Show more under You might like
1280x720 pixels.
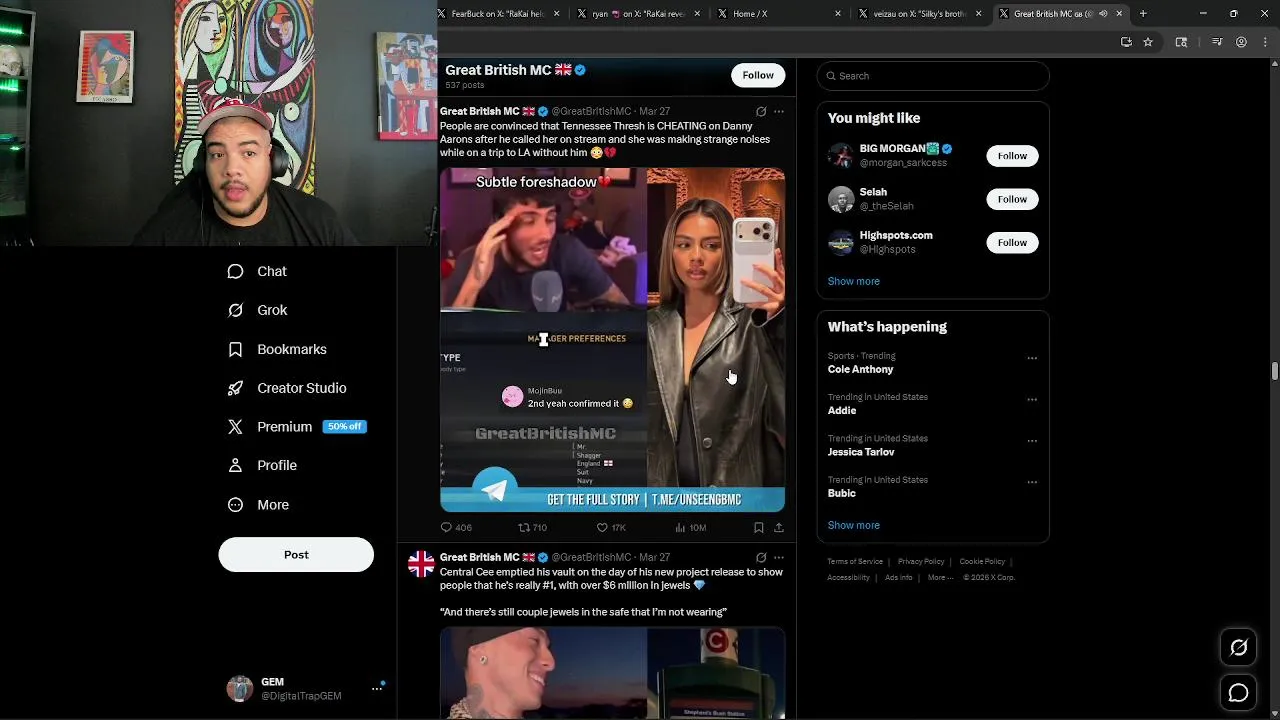(x=854, y=281)
